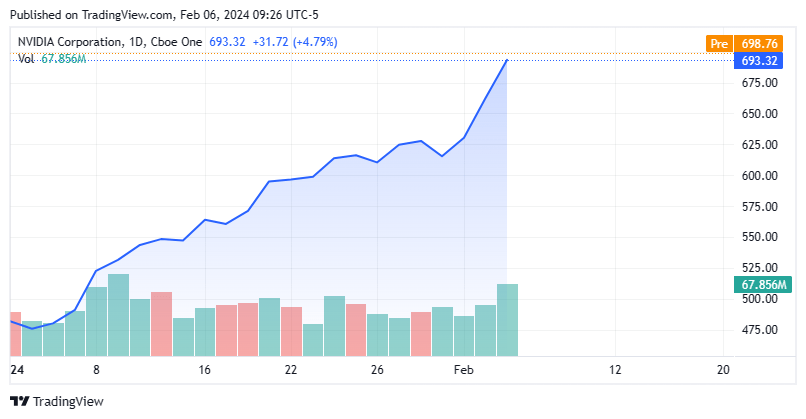Click the 12 date marker on time axis
The image size is (806, 419).
615,370
